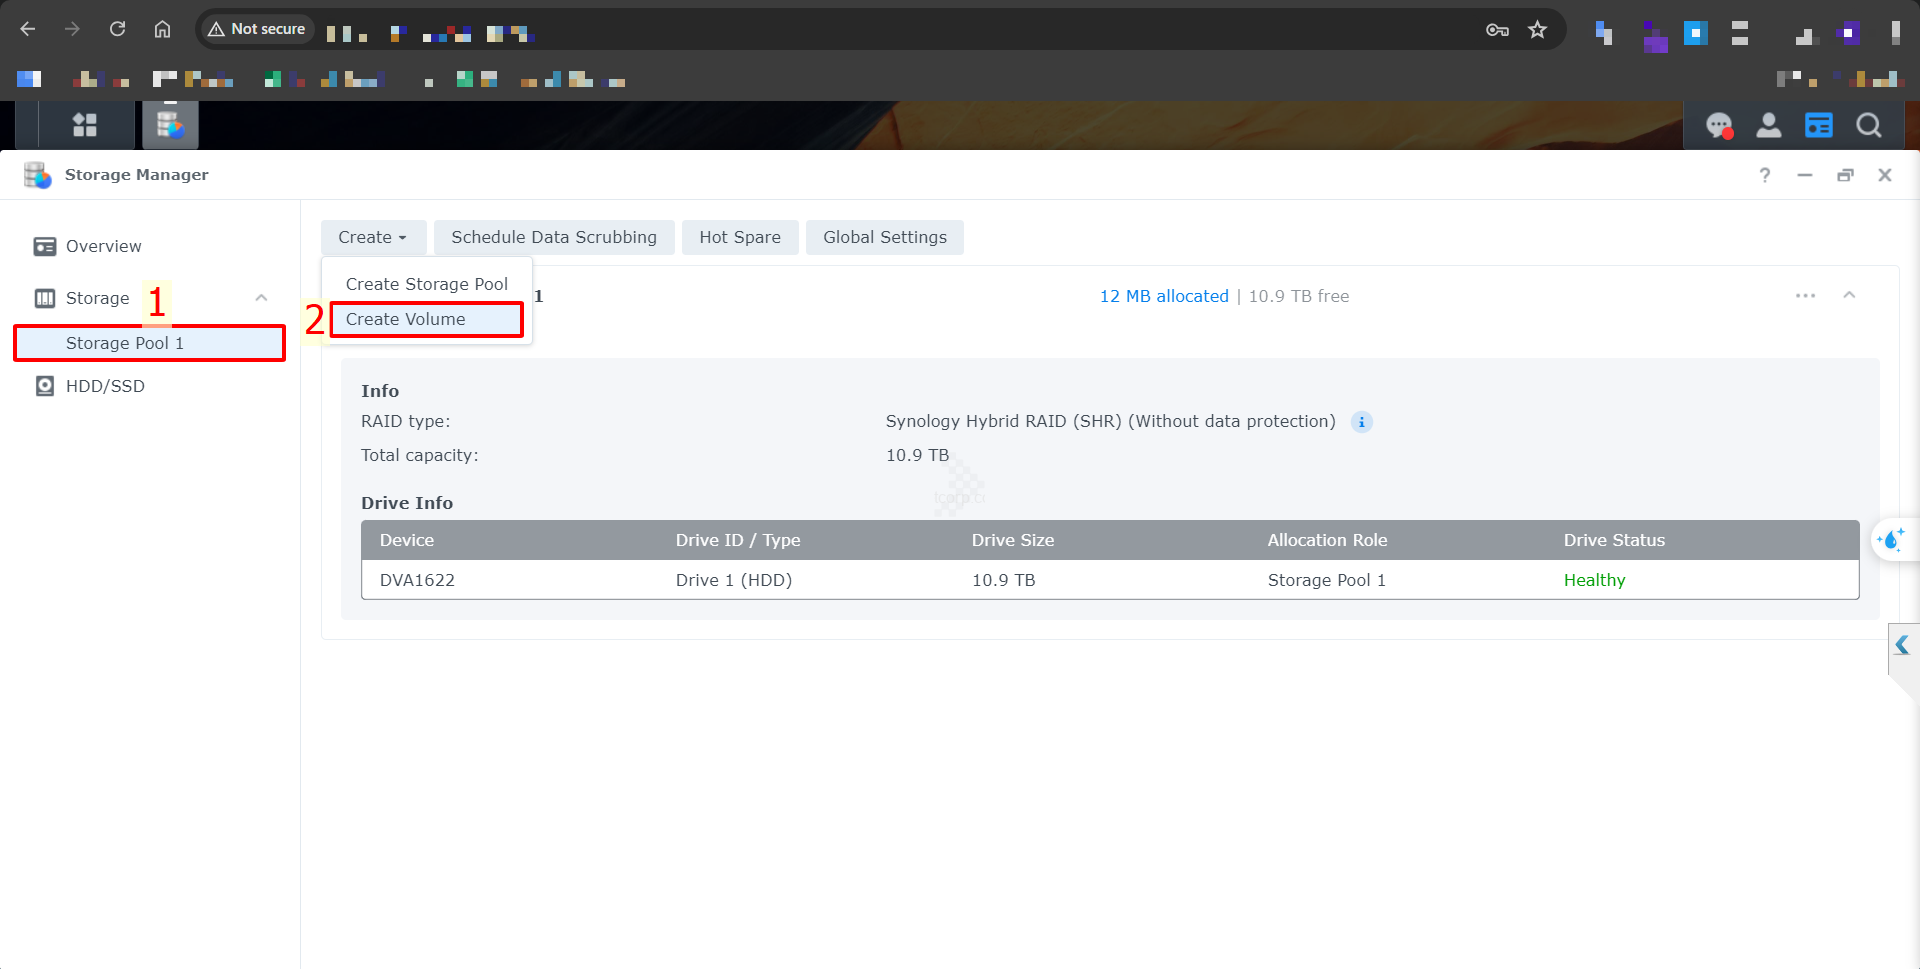The image size is (1920, 969).
Task: Open the Create dropdown button
Action: (x=372, y=237)
